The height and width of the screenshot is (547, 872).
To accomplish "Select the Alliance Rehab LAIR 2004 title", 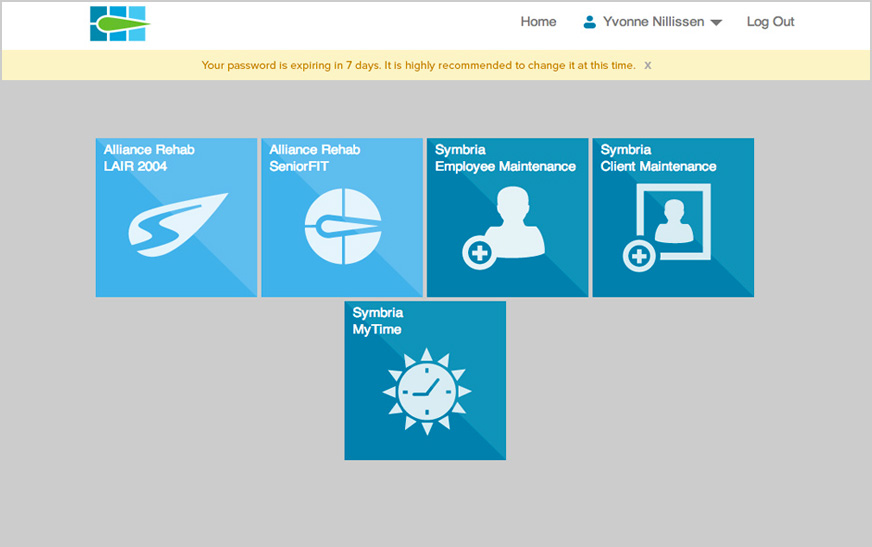I will [149, 158].
